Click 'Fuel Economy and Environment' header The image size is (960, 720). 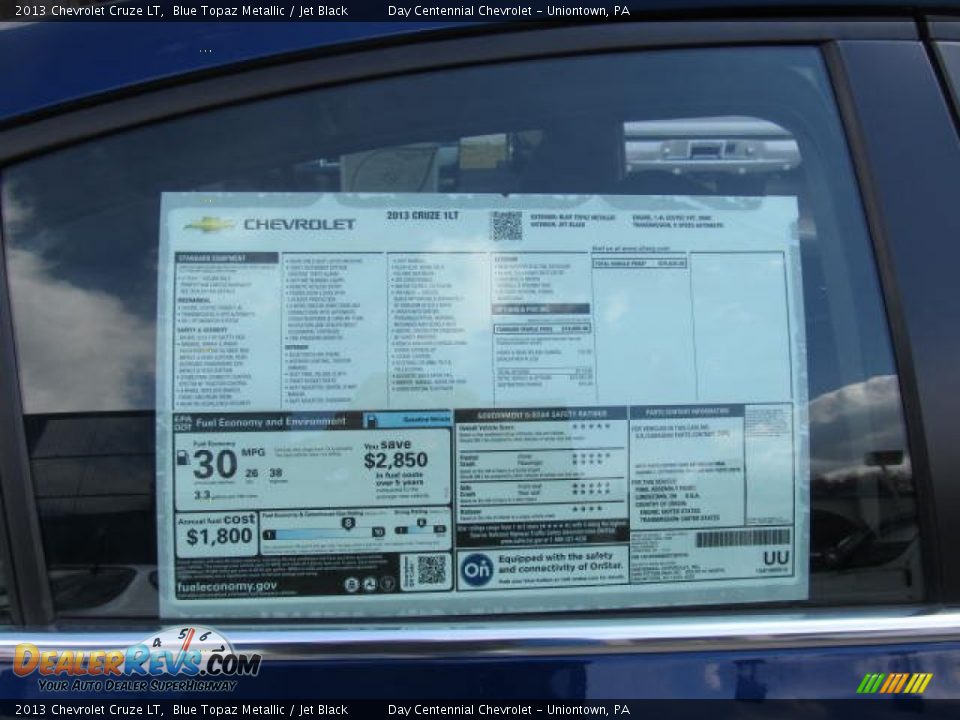pos(271,422)
